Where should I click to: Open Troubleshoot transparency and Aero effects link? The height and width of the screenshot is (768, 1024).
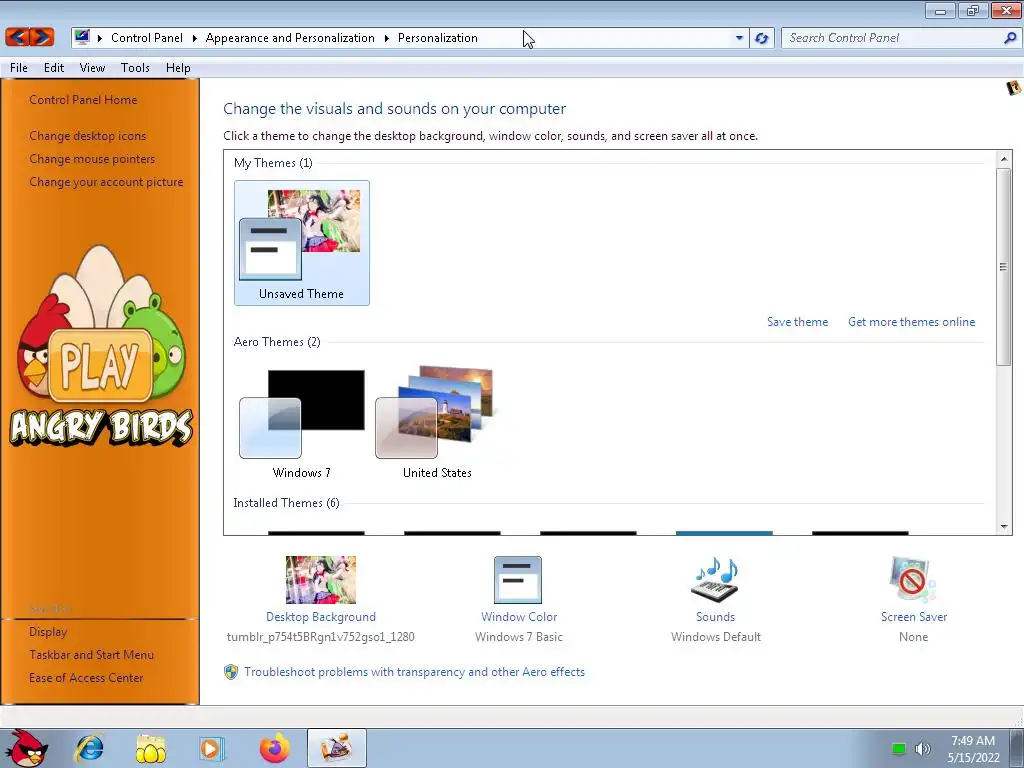(414, 672)
